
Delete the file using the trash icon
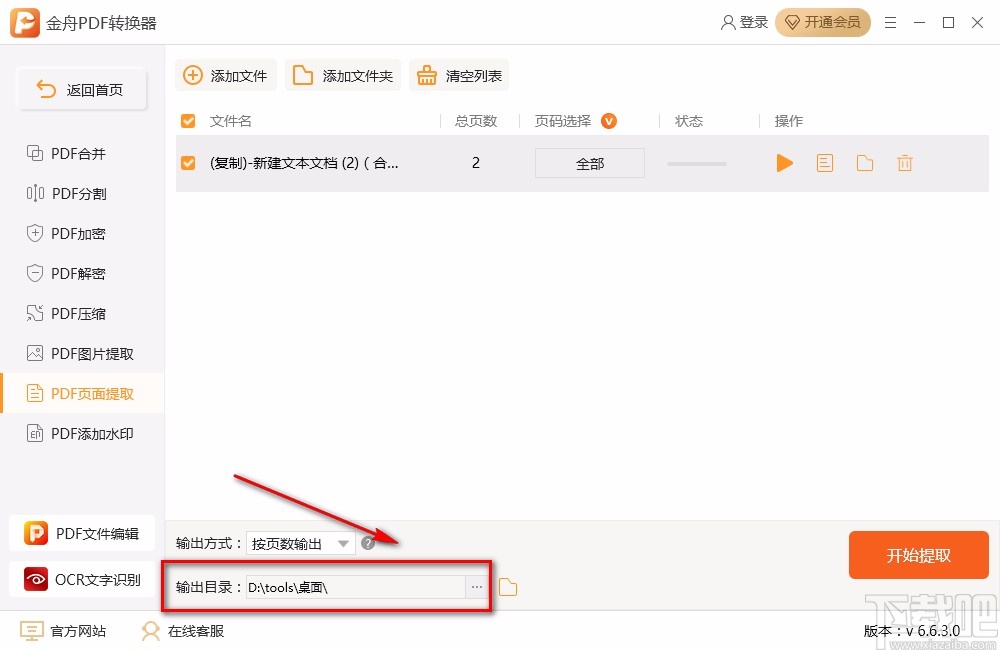point(905,163)
